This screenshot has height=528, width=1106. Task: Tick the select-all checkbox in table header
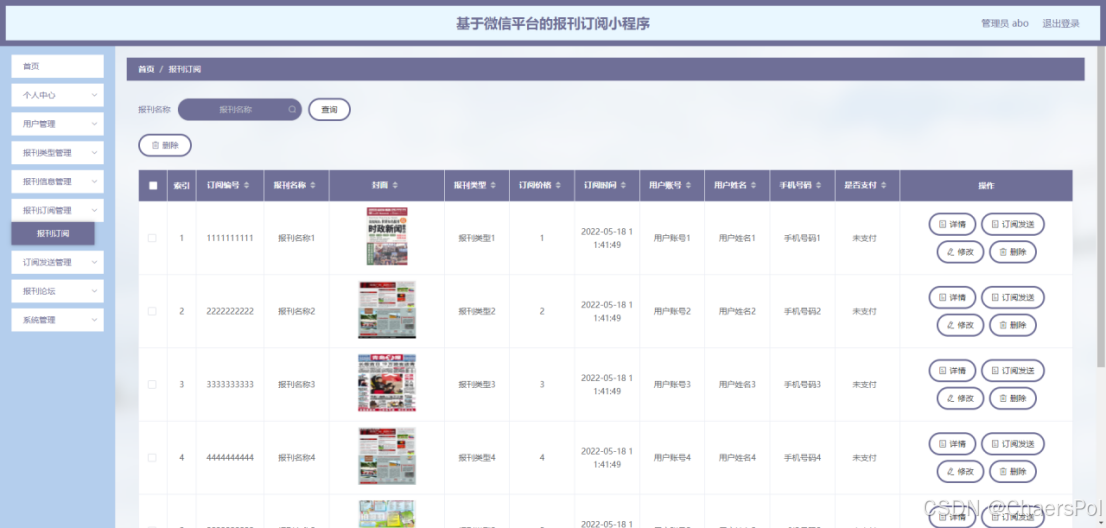point(152,185)
